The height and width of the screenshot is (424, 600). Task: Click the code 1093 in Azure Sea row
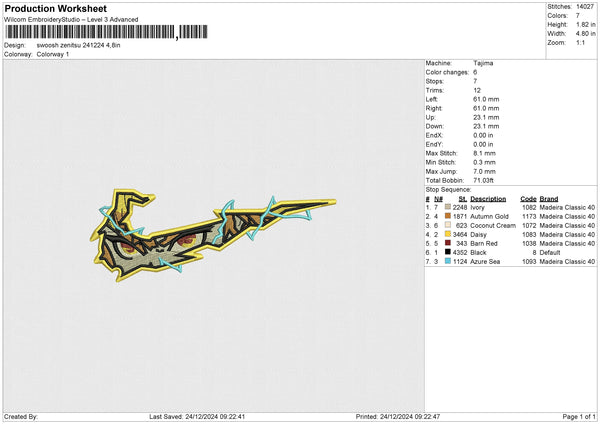click(x=529, y=262)
